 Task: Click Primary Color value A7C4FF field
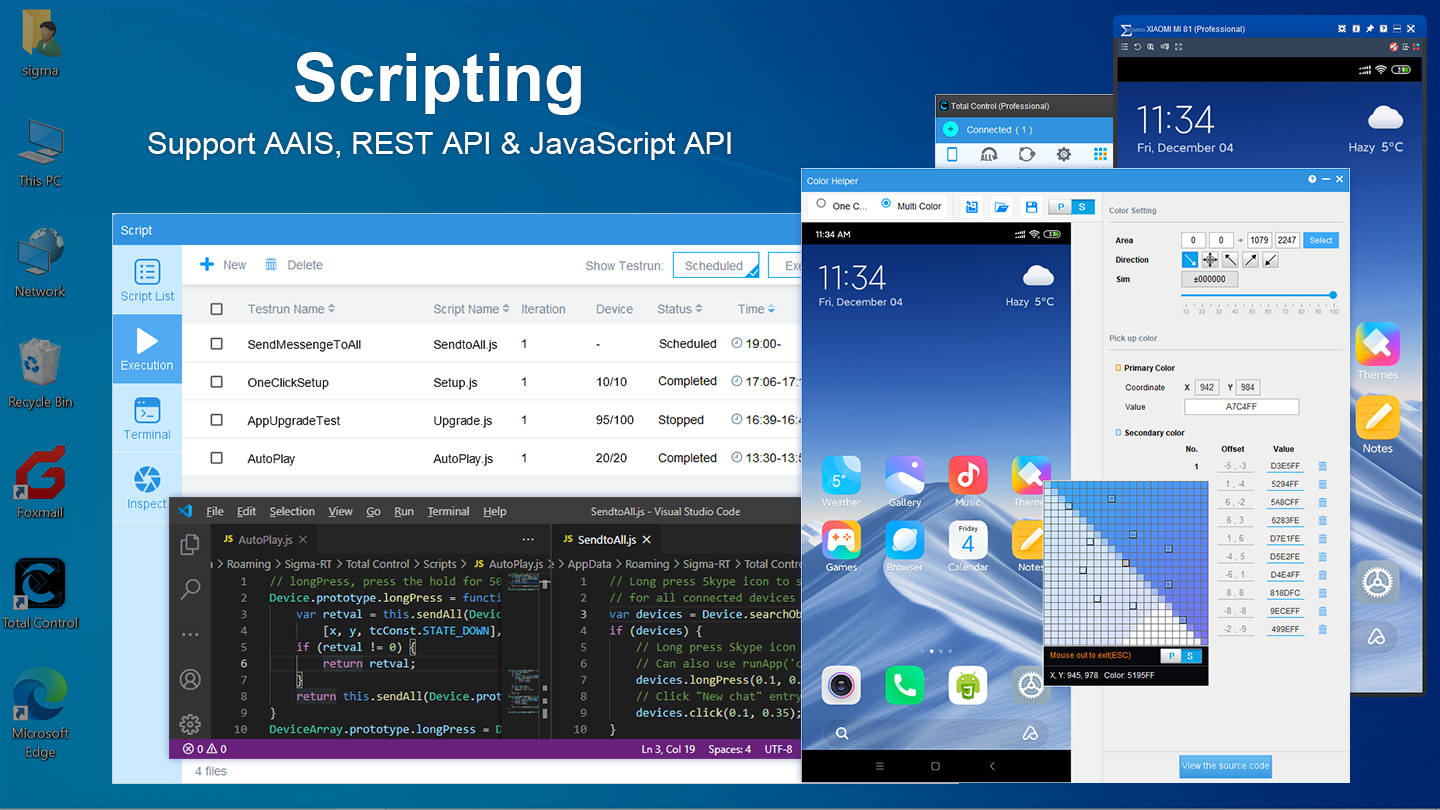pos(1241,407)
